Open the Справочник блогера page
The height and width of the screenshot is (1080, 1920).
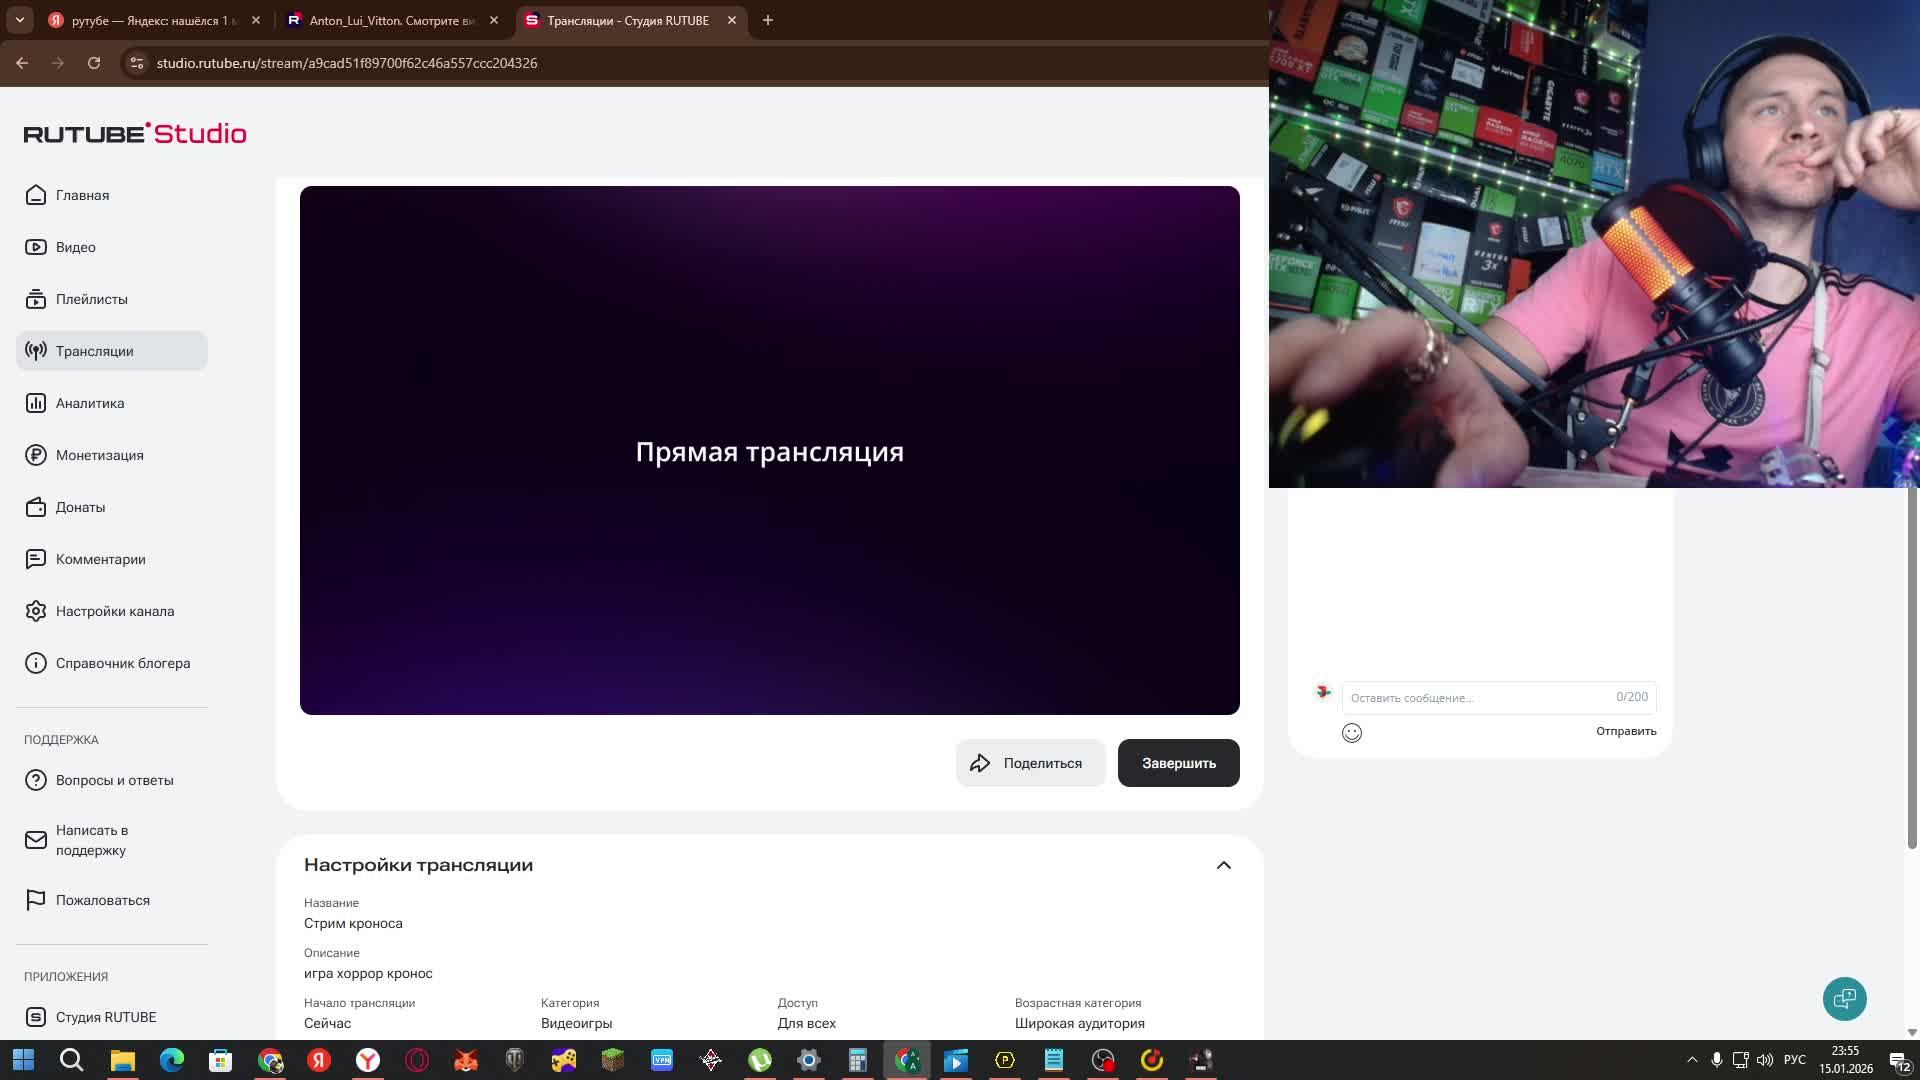pos(122,663)
